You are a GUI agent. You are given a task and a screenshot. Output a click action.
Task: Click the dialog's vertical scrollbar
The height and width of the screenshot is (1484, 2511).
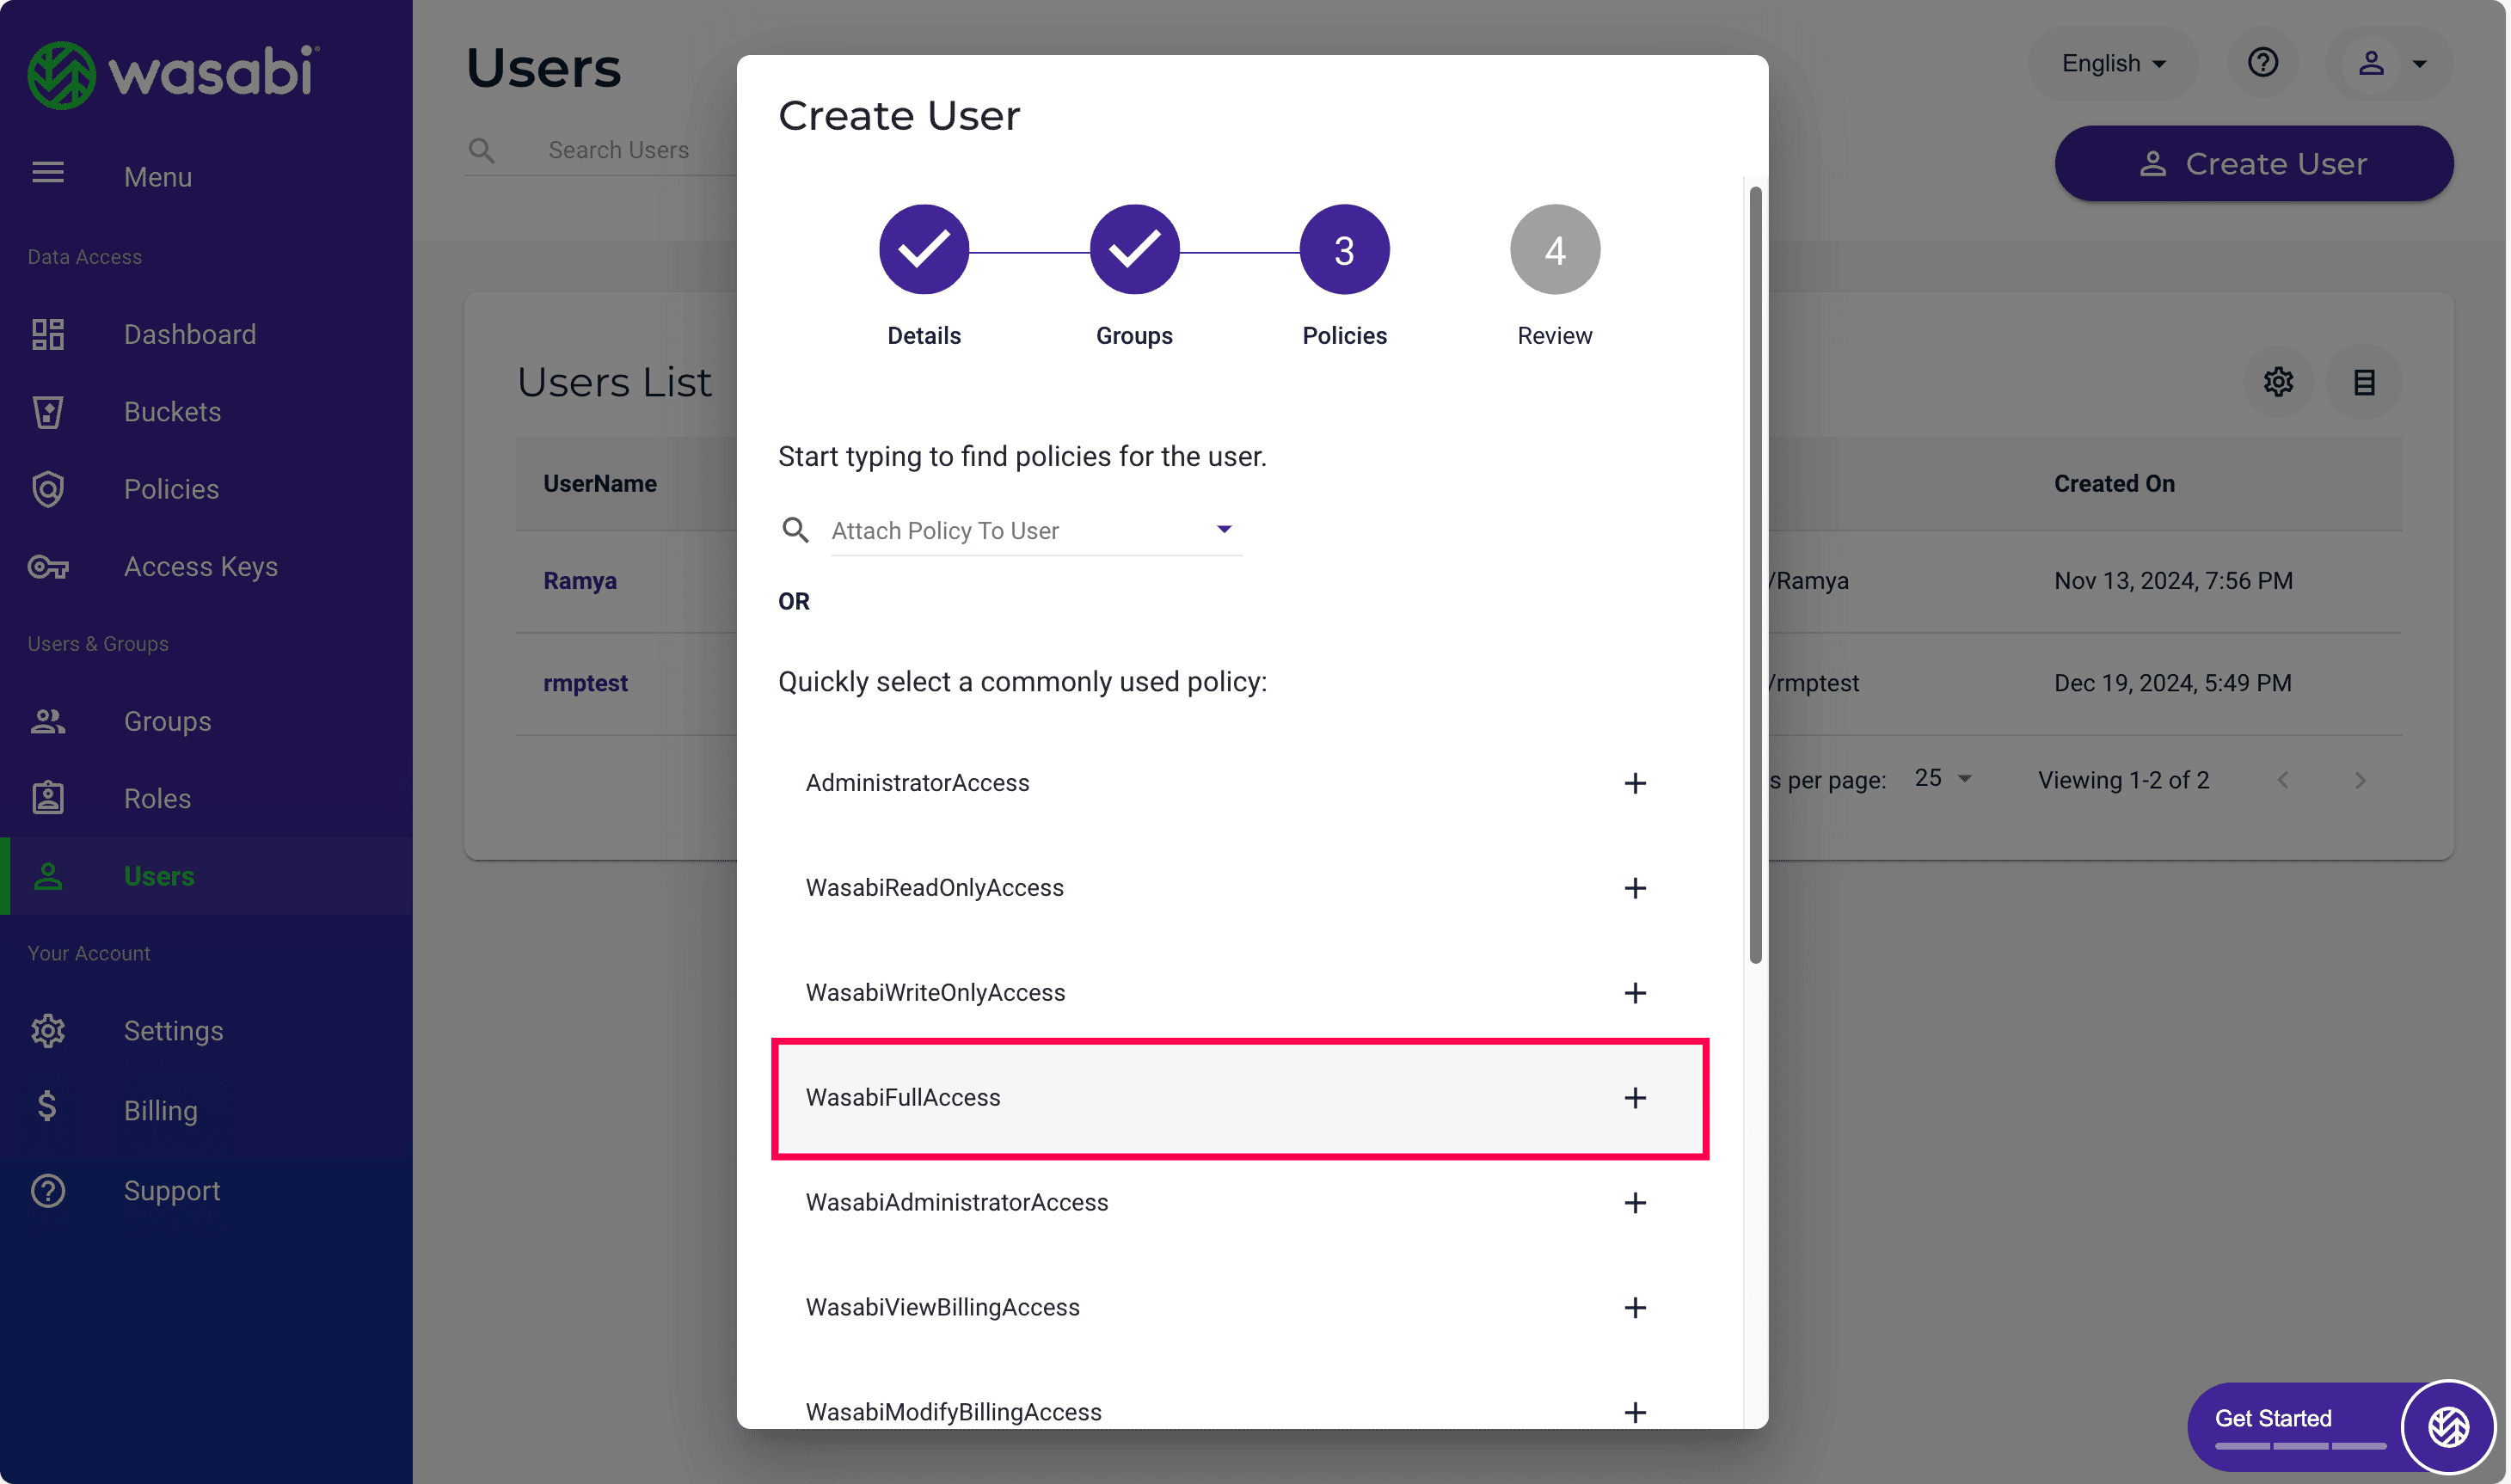click(1754, 575)
